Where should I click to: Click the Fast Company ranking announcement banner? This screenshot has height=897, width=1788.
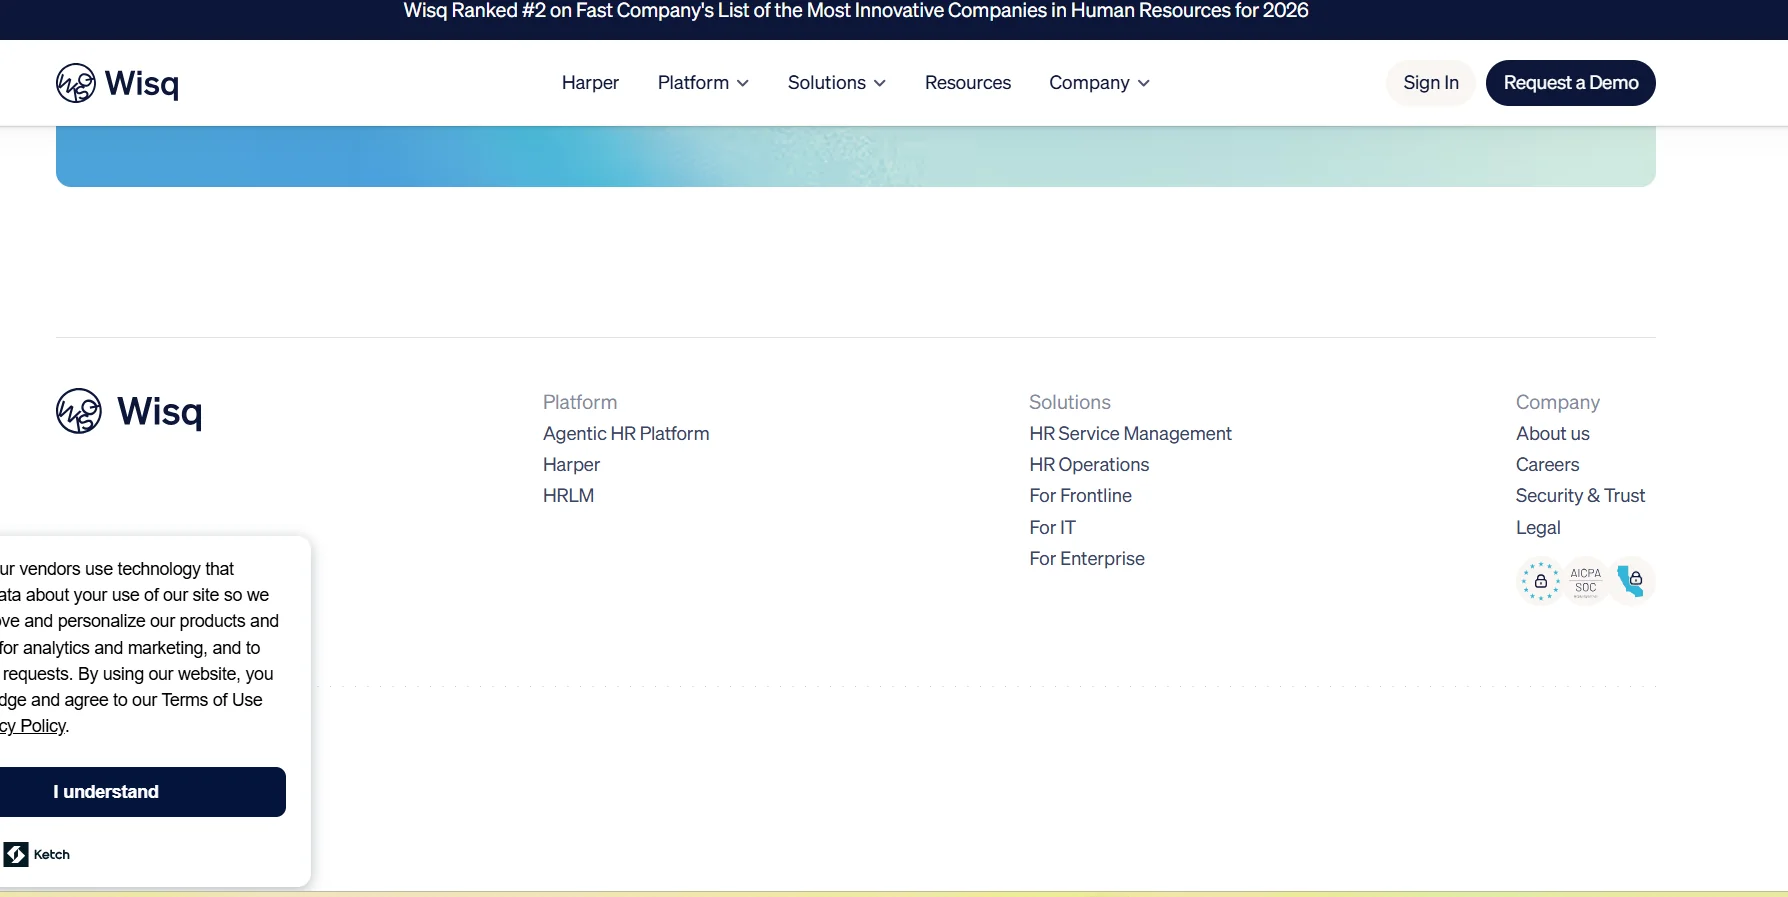(855, 11)
